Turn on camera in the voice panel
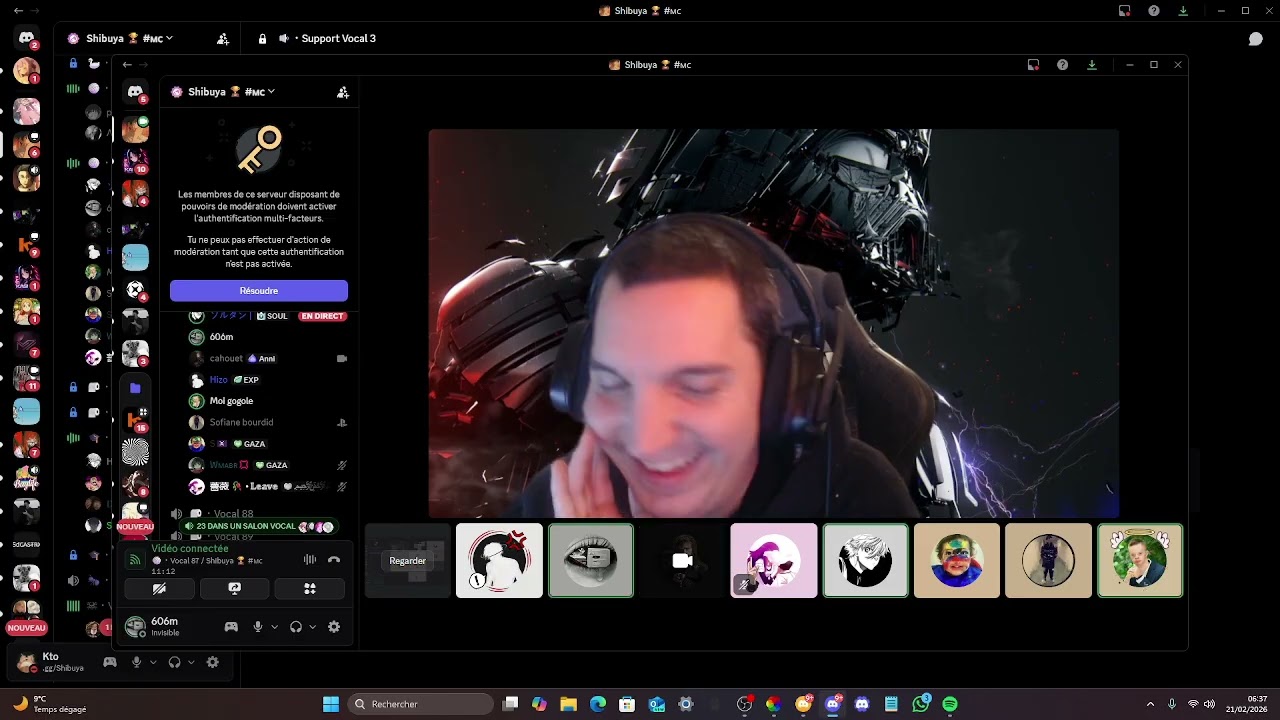This screenshot has height=720, width=1280. [x=159, y=589]
